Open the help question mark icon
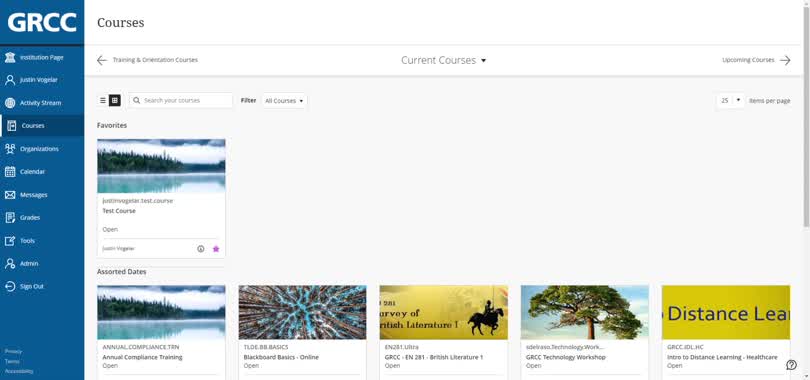810x380 pixels. pyautogui.click(x=791, y=365)
